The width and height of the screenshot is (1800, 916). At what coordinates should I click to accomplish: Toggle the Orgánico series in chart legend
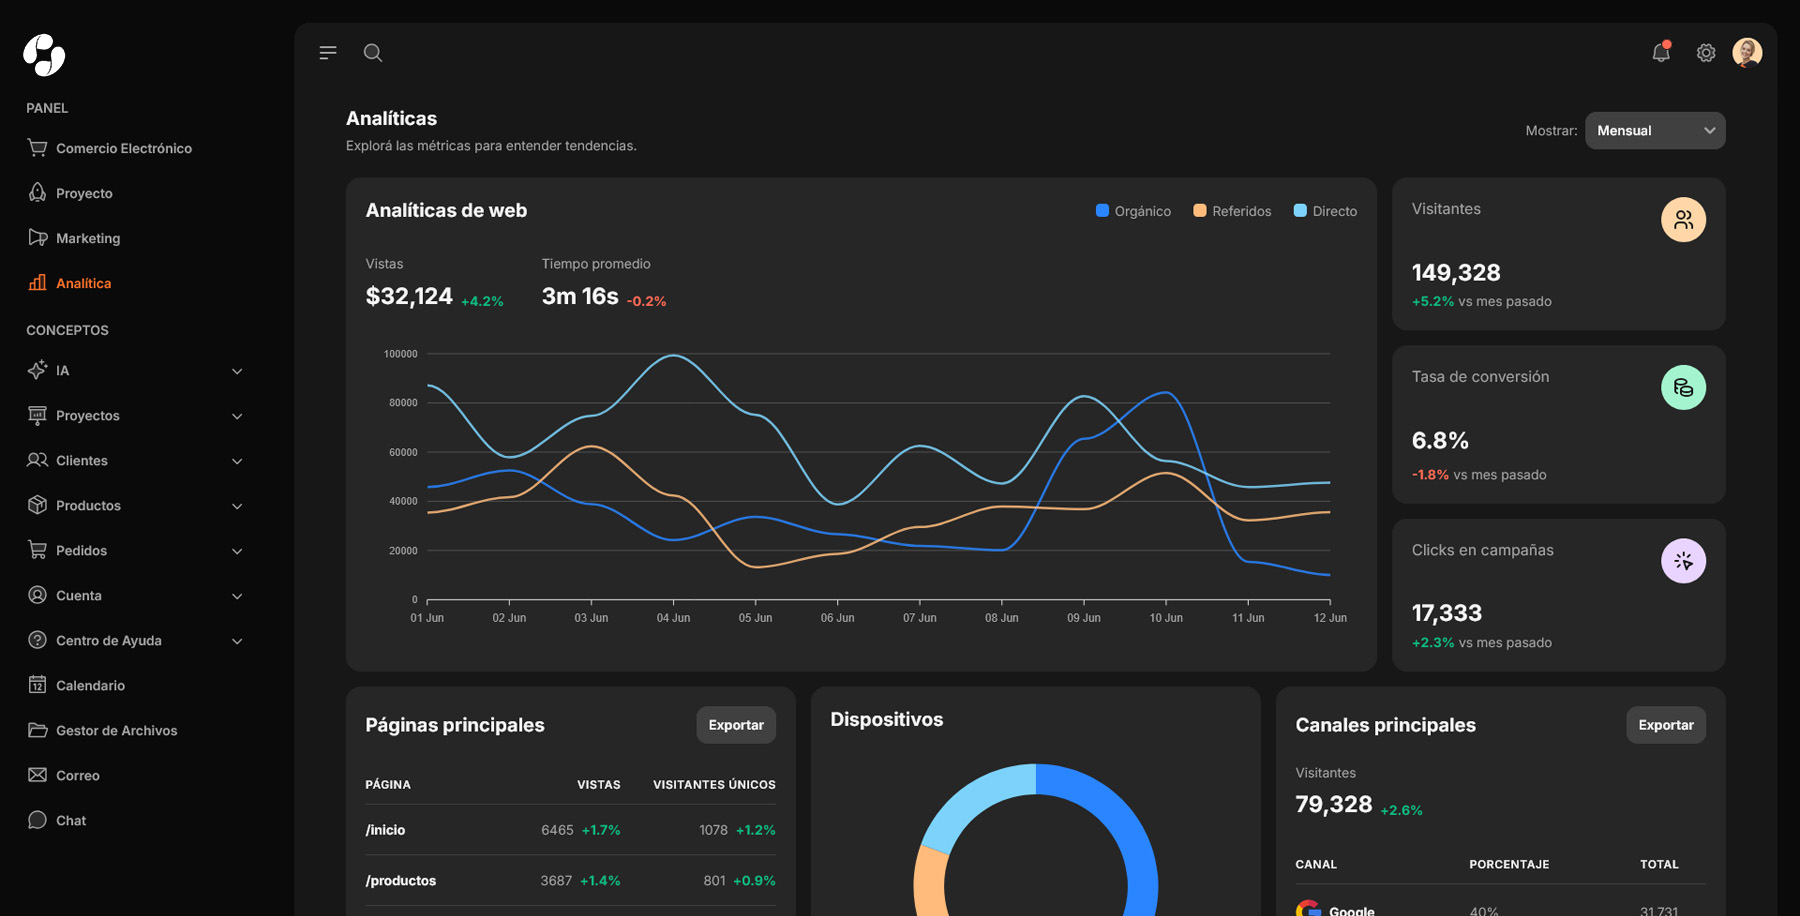coord(1133,211)
